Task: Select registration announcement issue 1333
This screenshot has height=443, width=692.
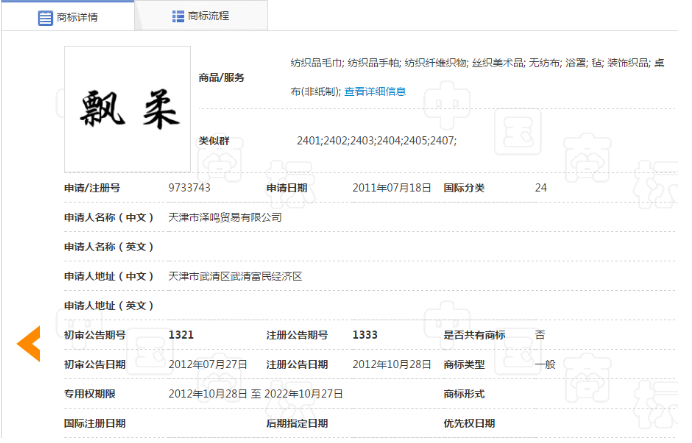Action: click(365, 335)
